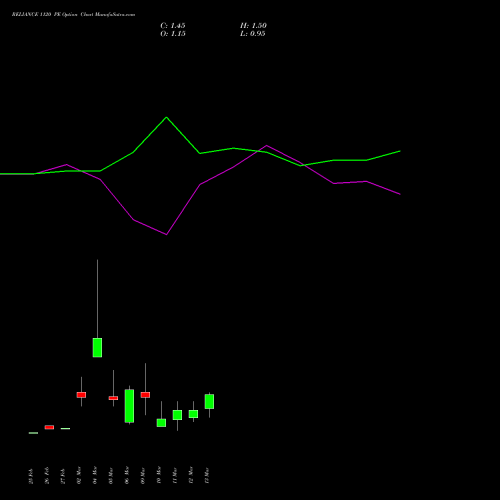Click the 27 Feb date label
Viewport: 500px width, 500px height.
[63, 476]
